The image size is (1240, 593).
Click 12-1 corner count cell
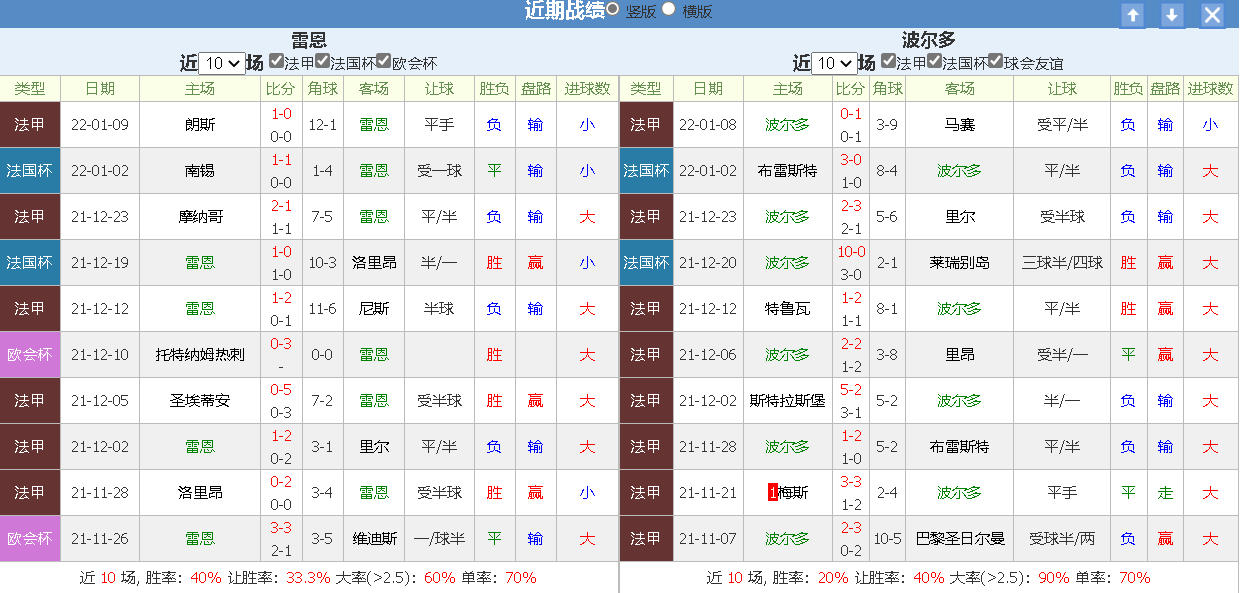coord(322,125)
